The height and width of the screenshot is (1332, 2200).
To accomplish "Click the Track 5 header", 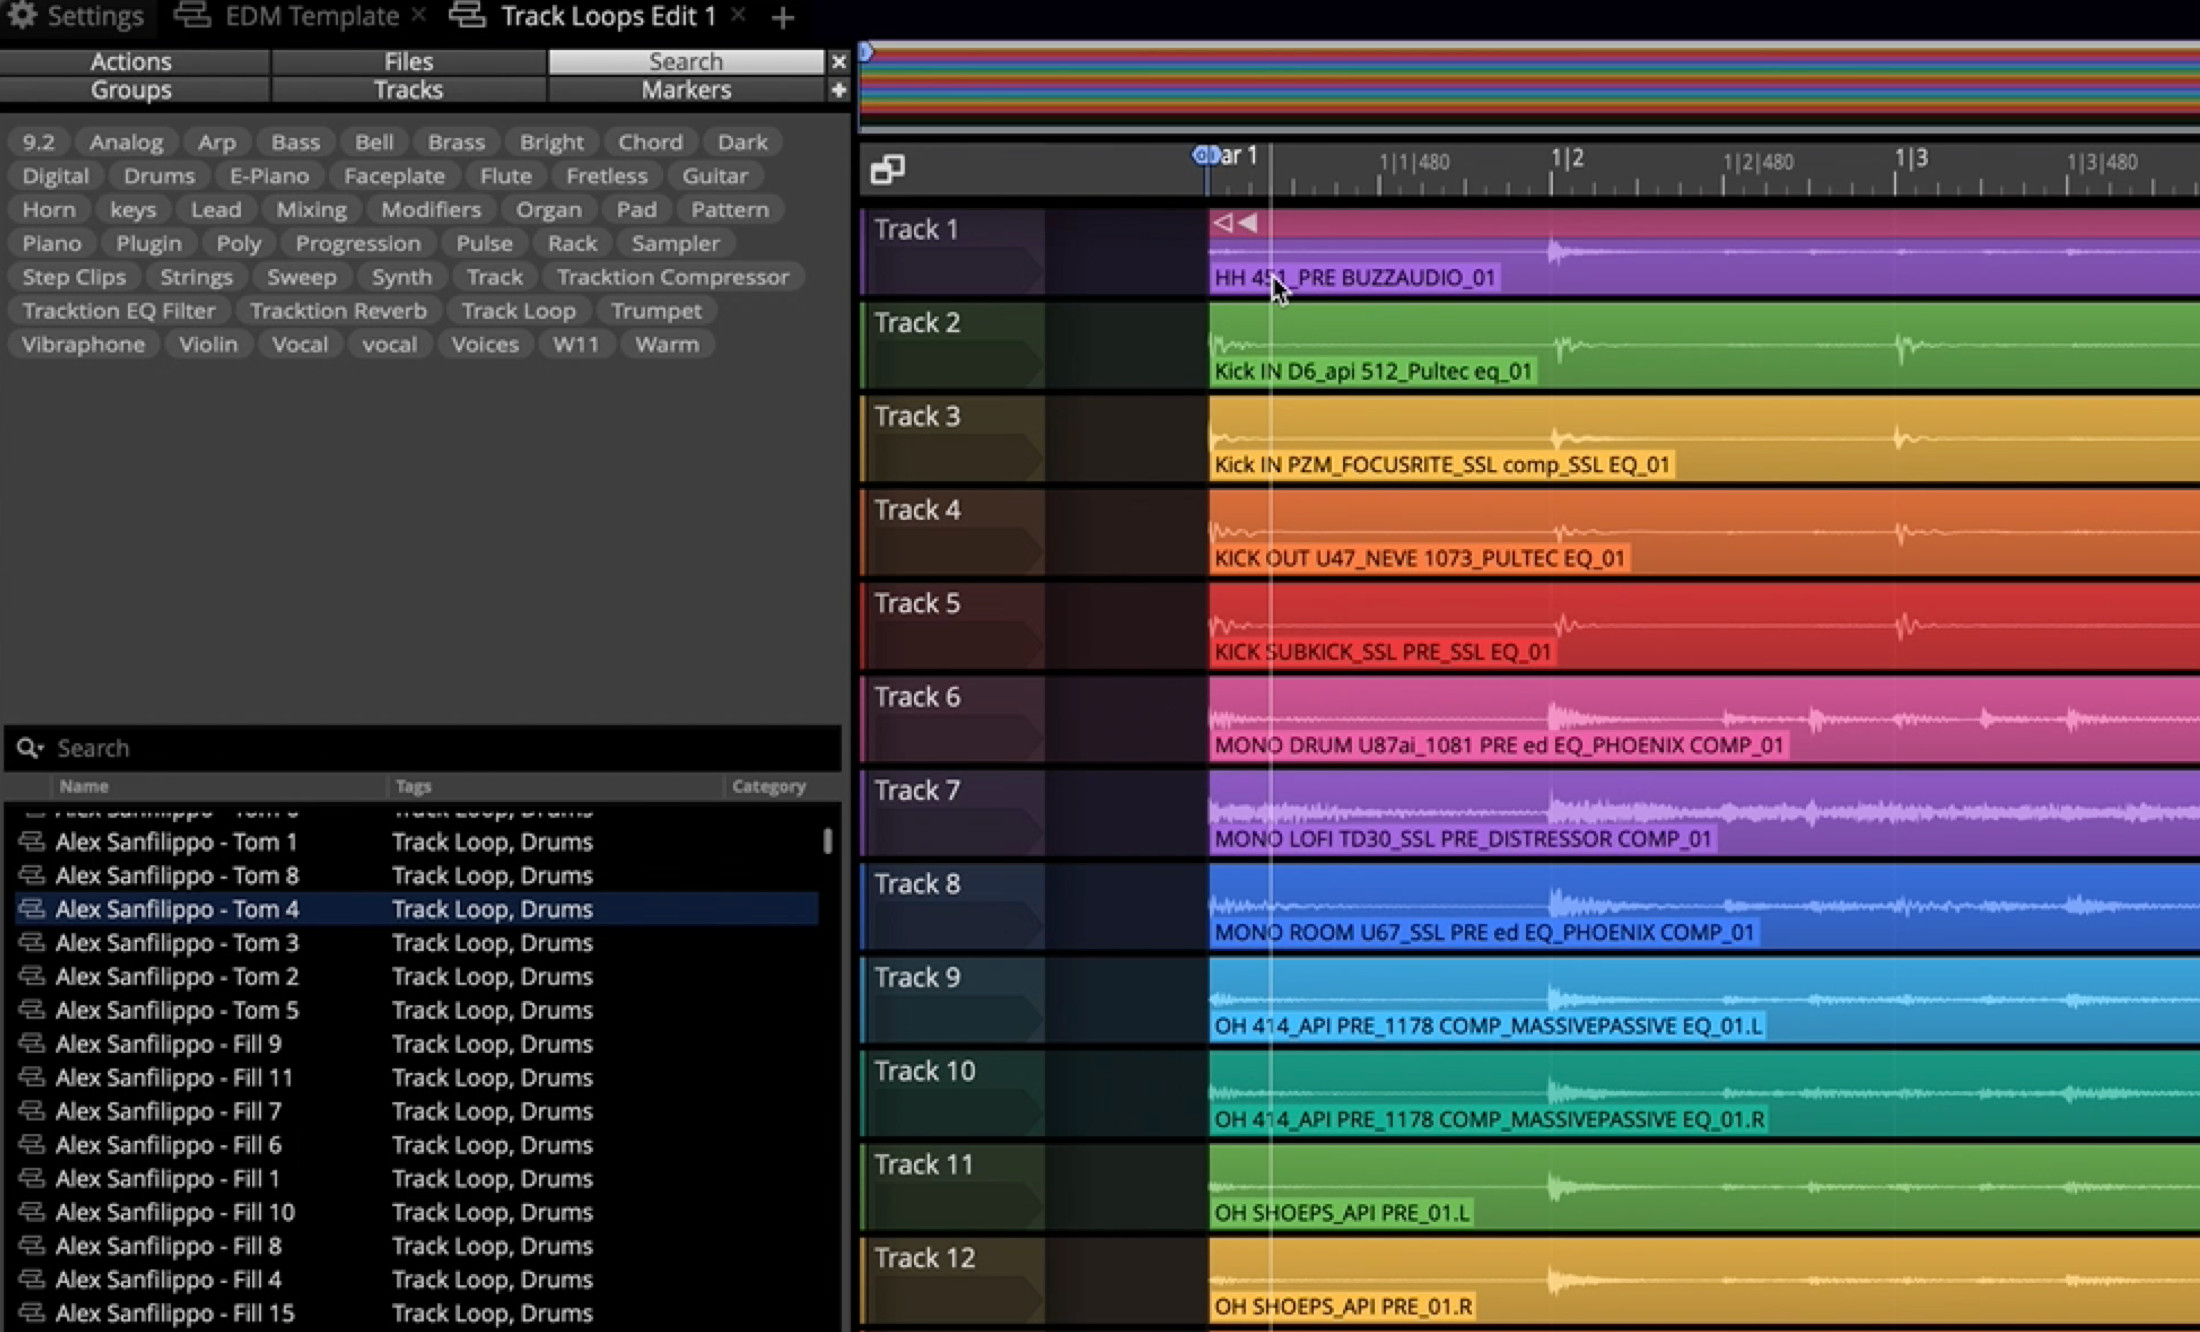I will point(917,604).
